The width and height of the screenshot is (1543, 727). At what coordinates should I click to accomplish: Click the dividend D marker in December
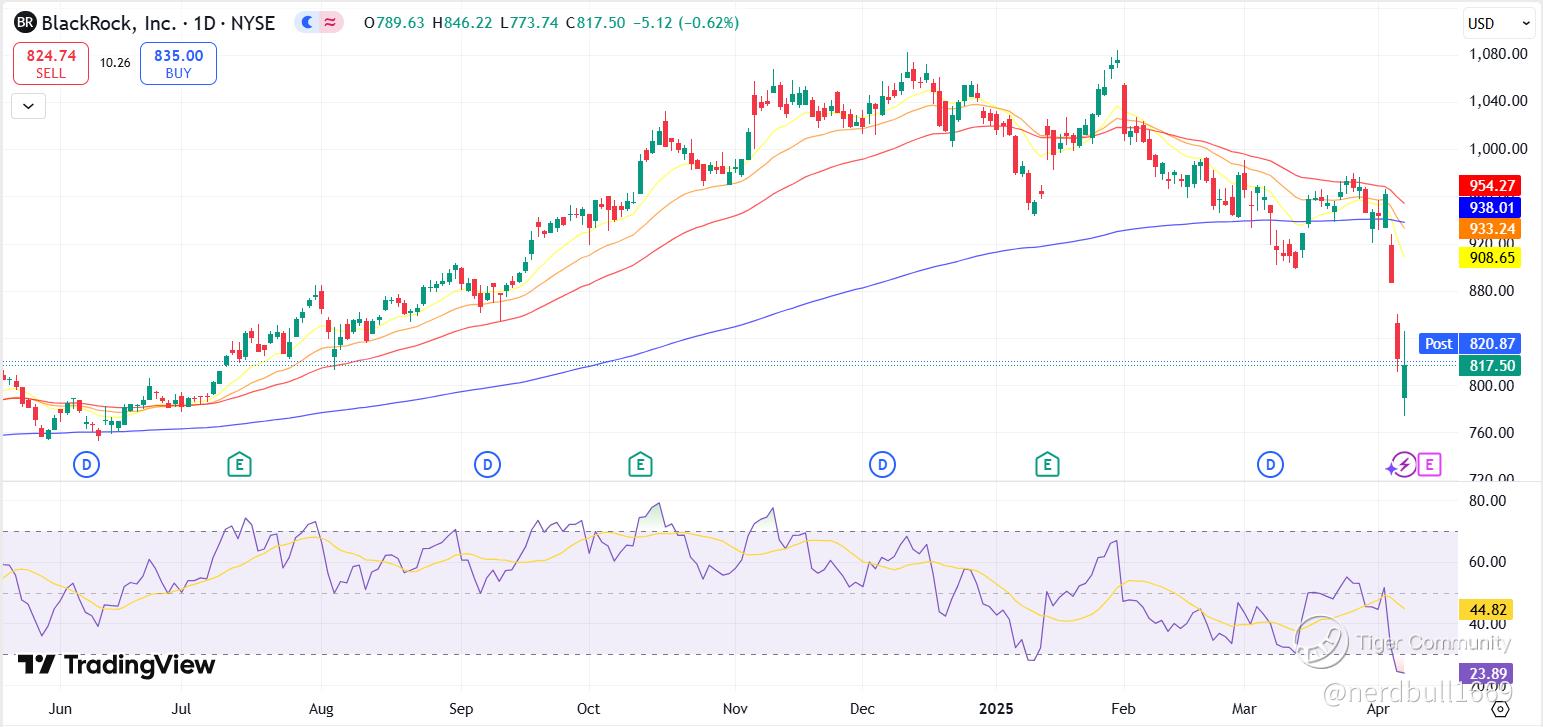click(882, 464)
